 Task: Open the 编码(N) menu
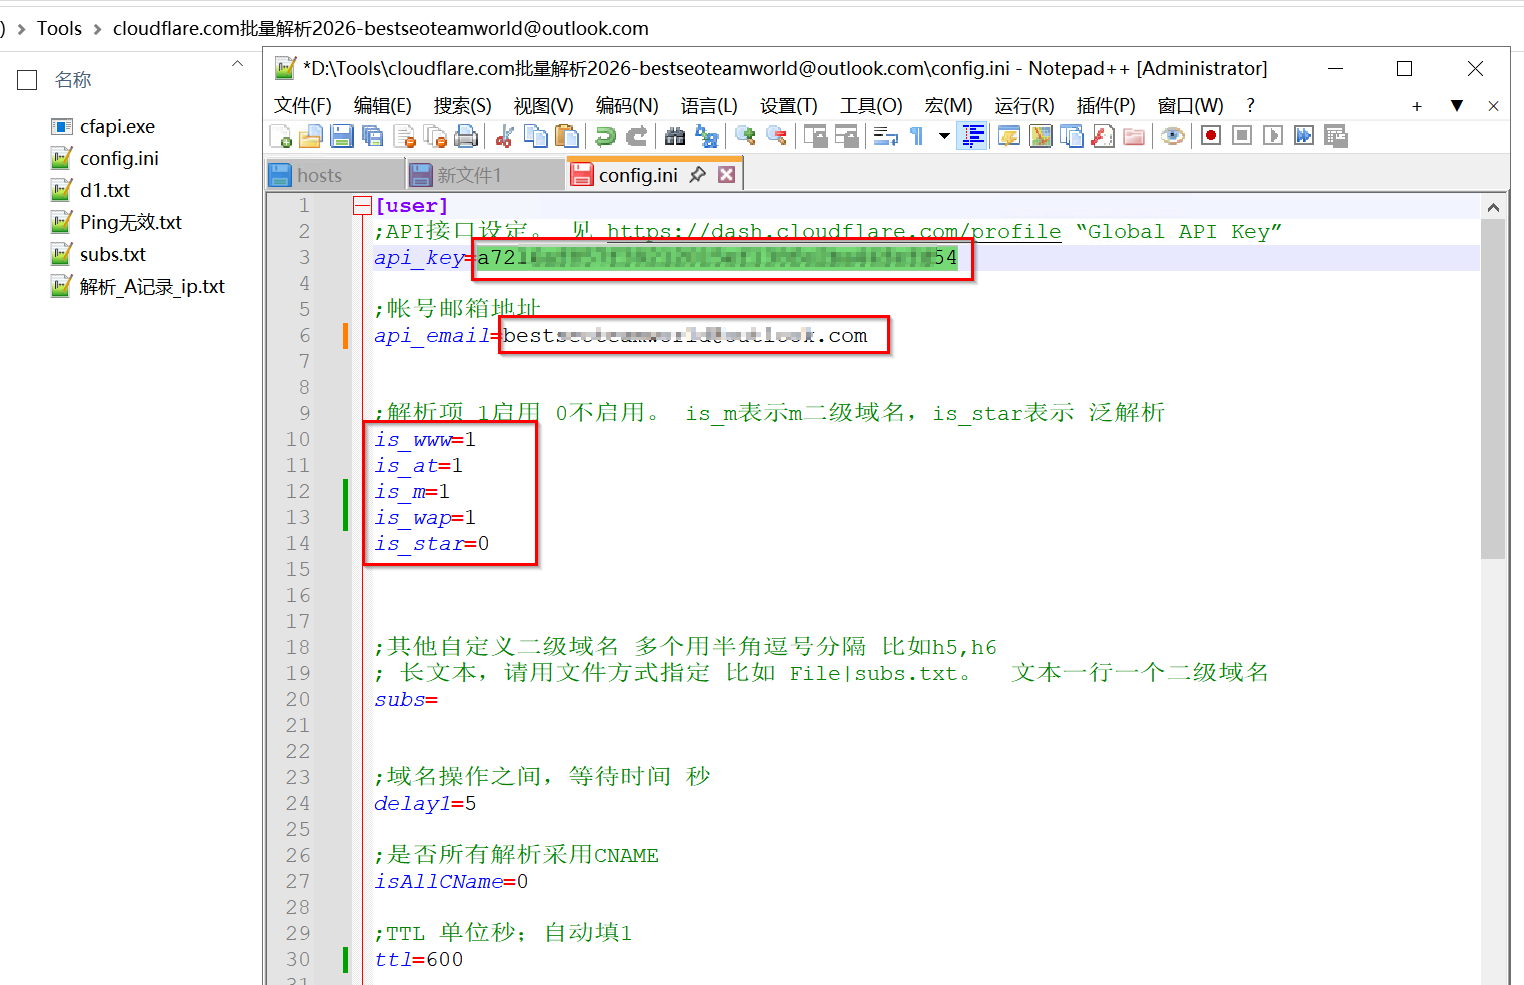tap(626, 106)
